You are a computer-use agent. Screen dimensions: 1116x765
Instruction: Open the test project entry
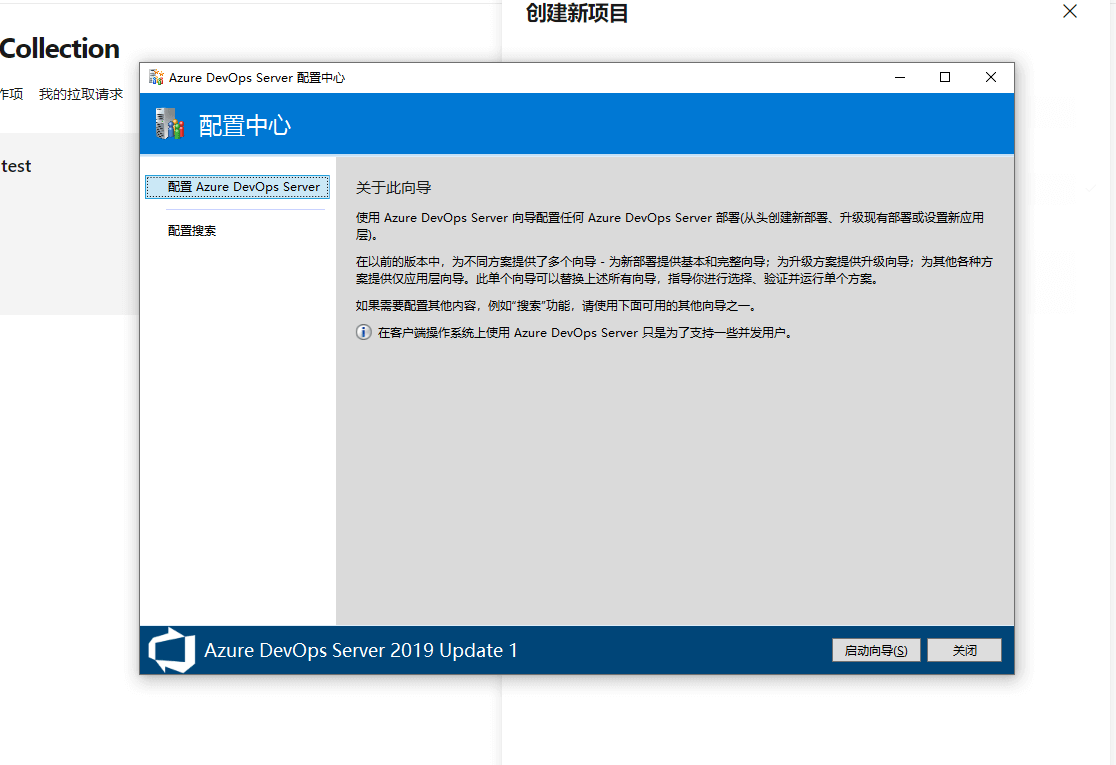pyautogui.click(x=16, y=167)
